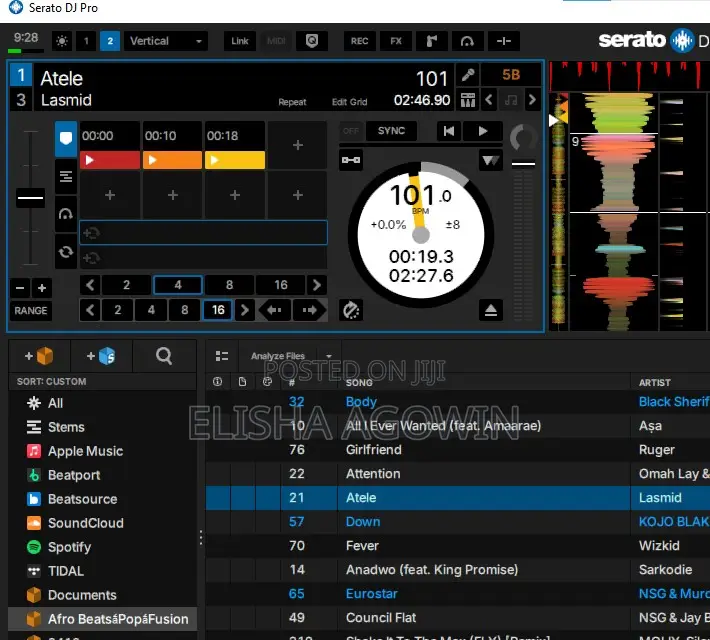Show next auto loop sizes arrow
This screenshot has height=640, width=710.
click(317, 285)
